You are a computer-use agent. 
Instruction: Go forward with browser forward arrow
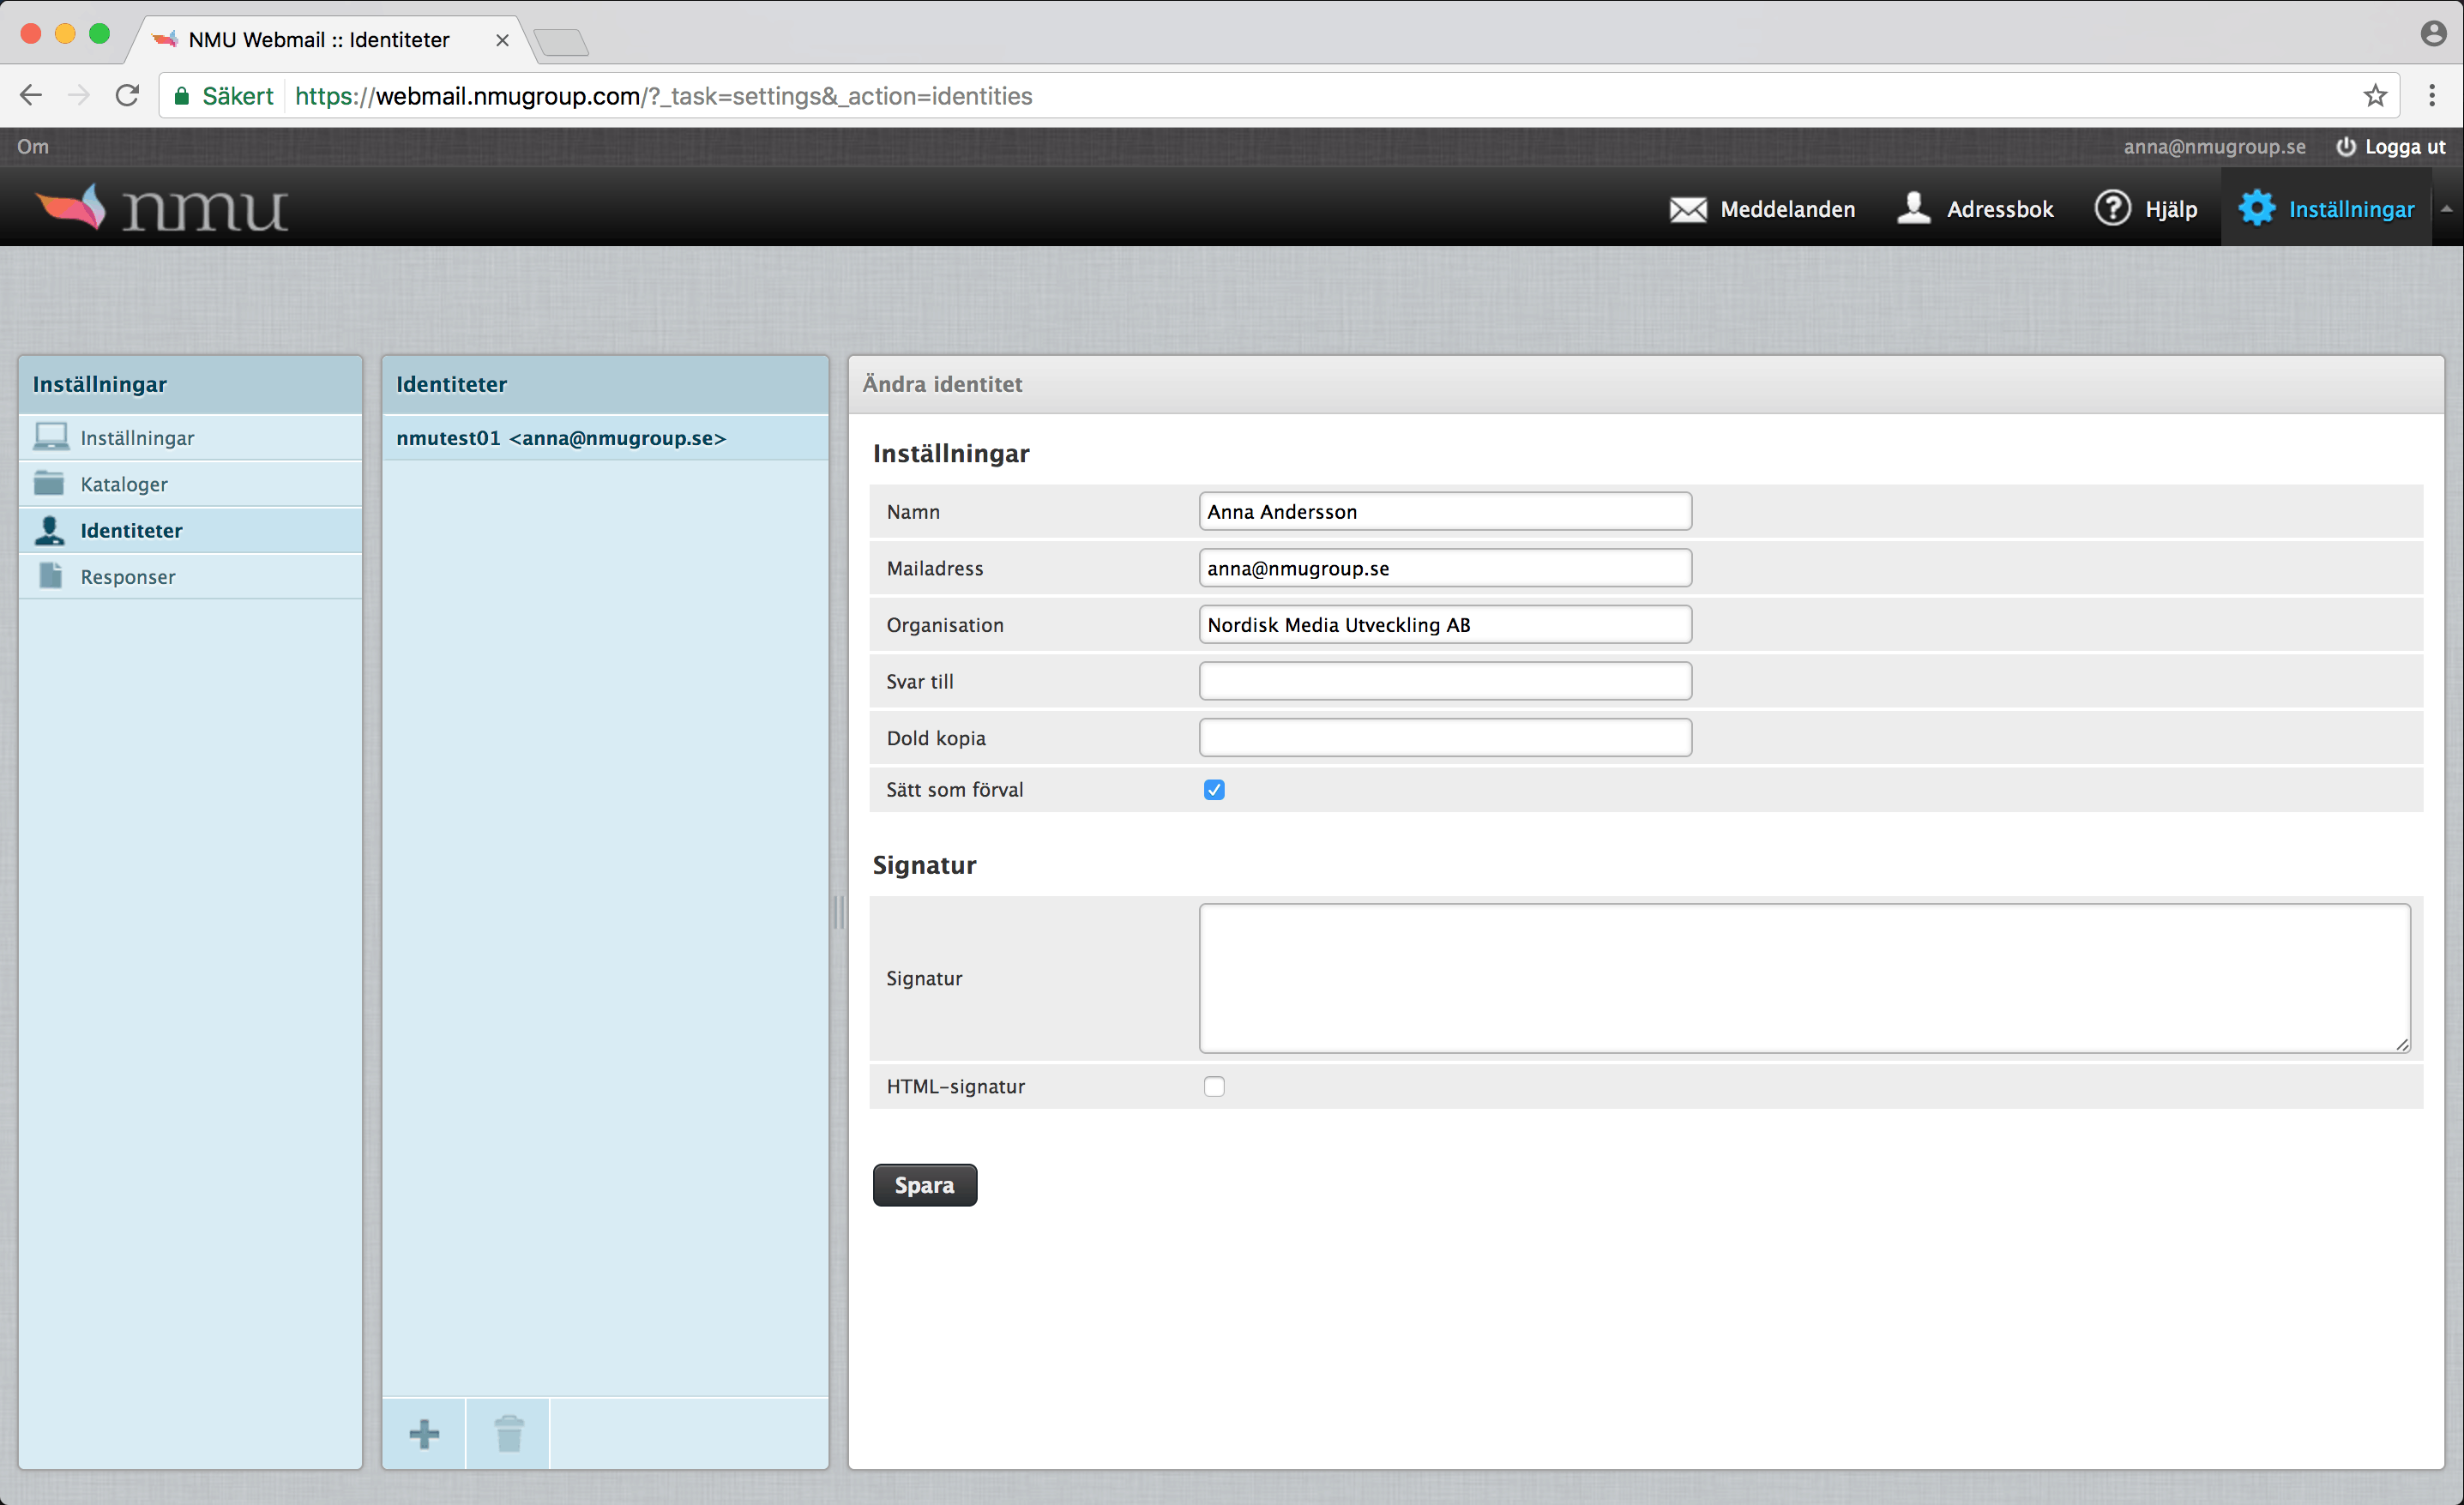[x=78, y=96]
